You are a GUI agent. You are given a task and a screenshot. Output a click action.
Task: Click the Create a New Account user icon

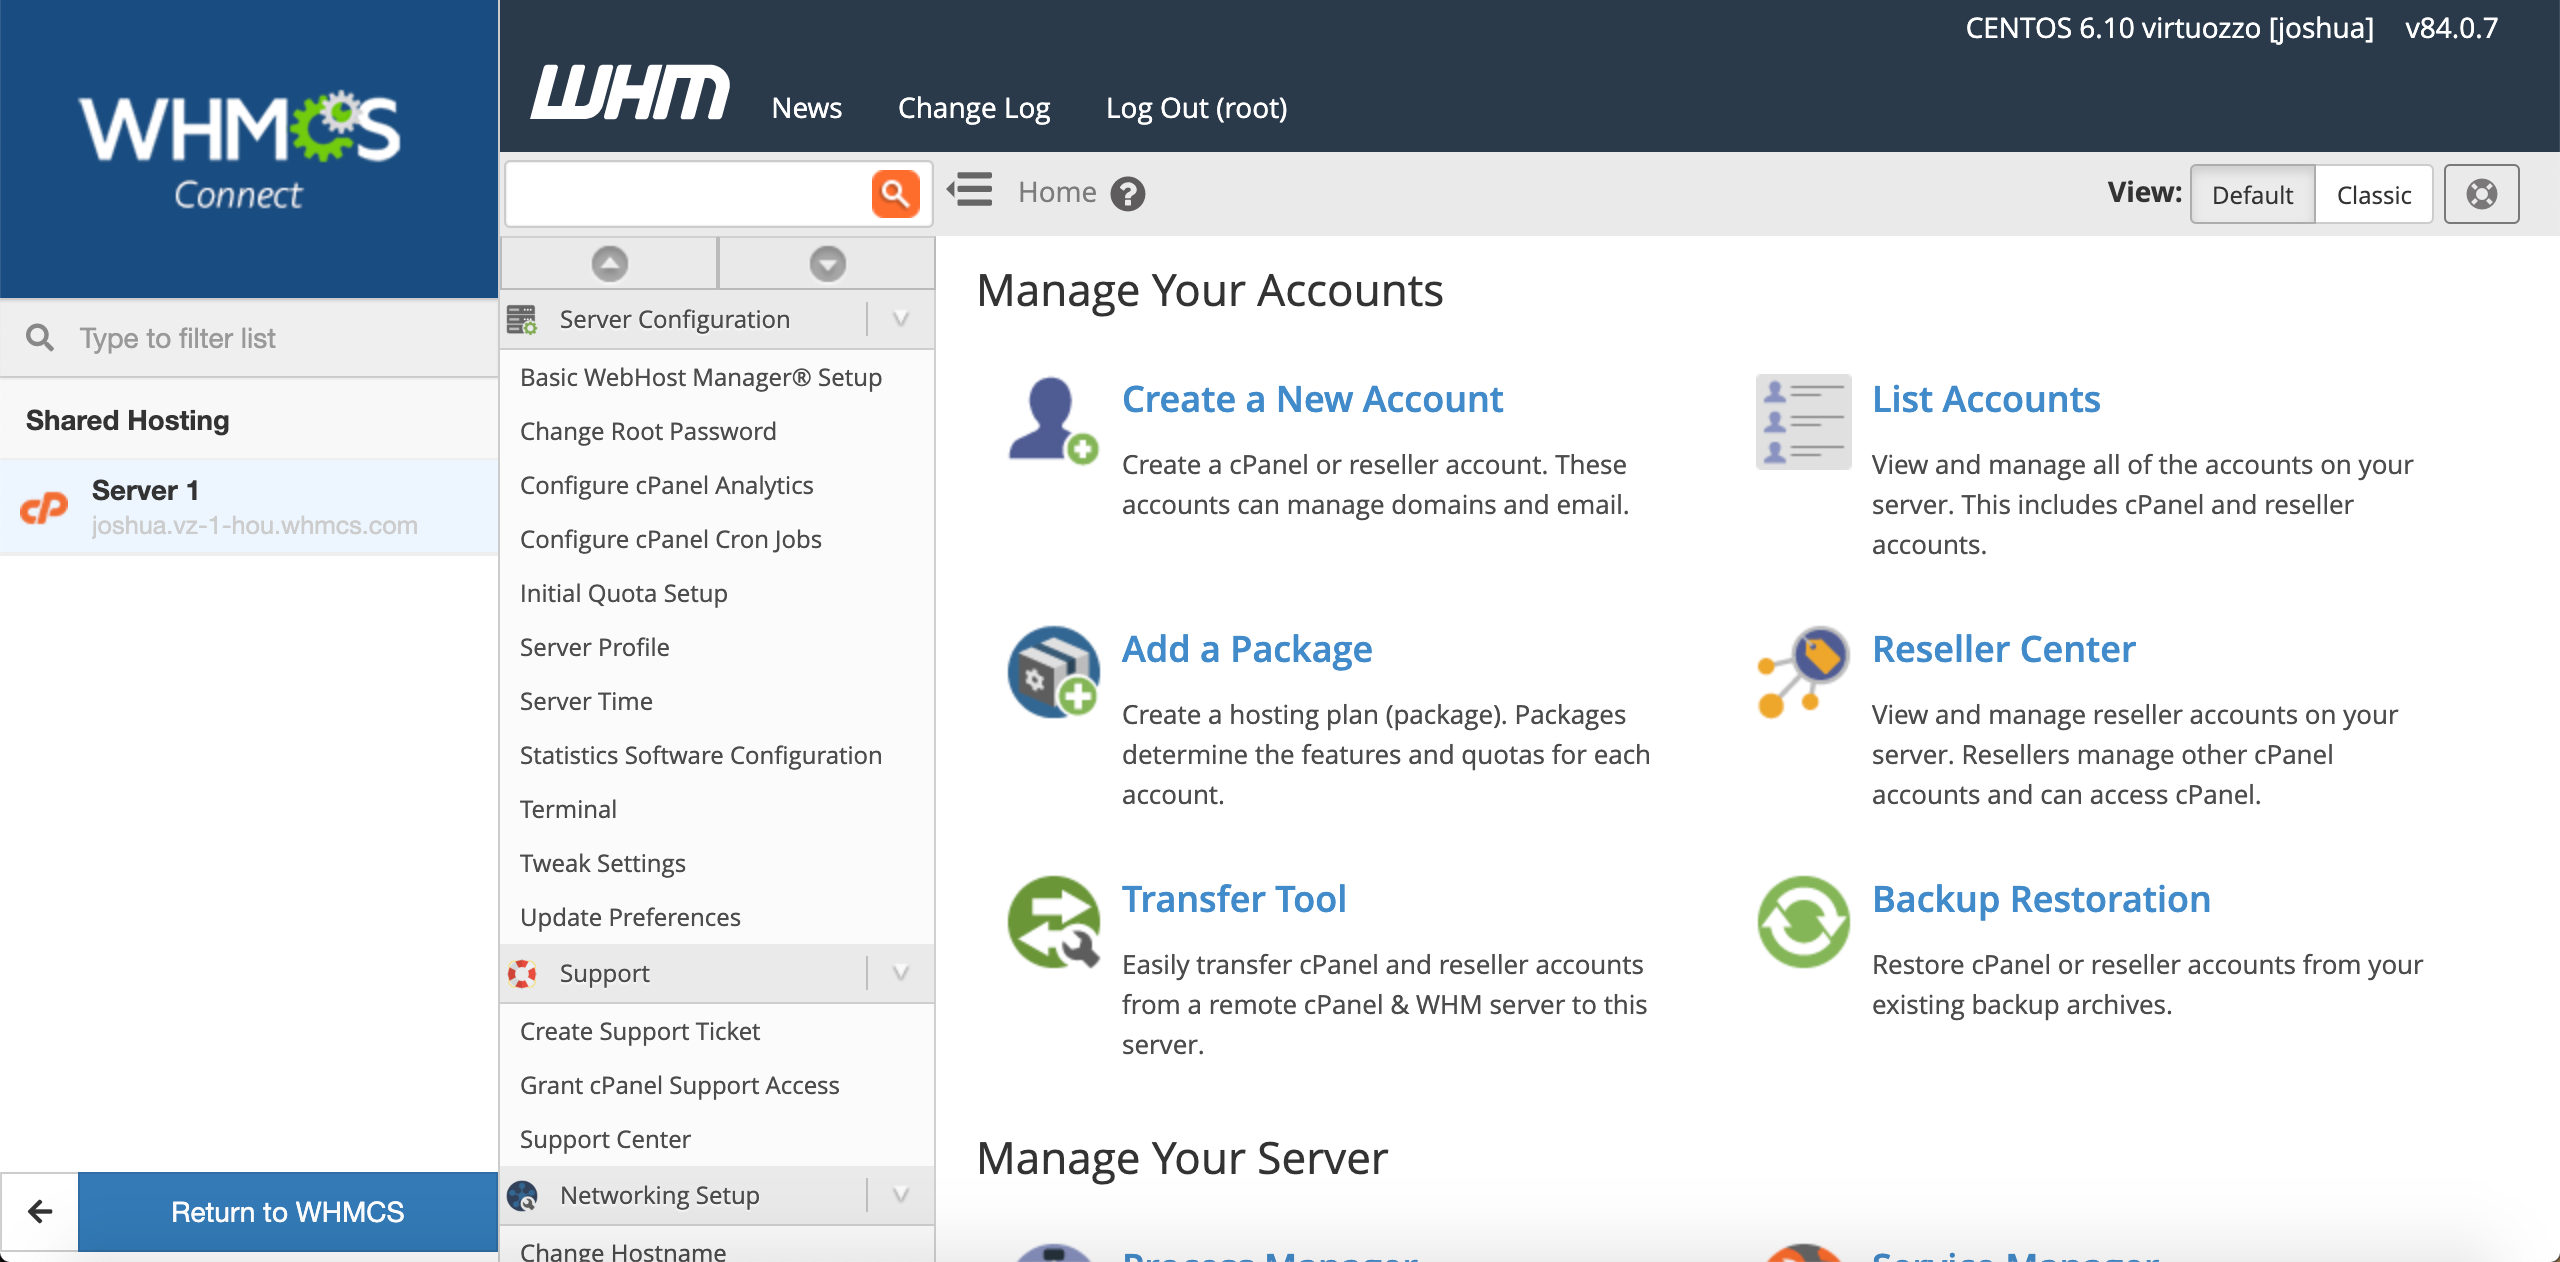tap(1053, 420)
